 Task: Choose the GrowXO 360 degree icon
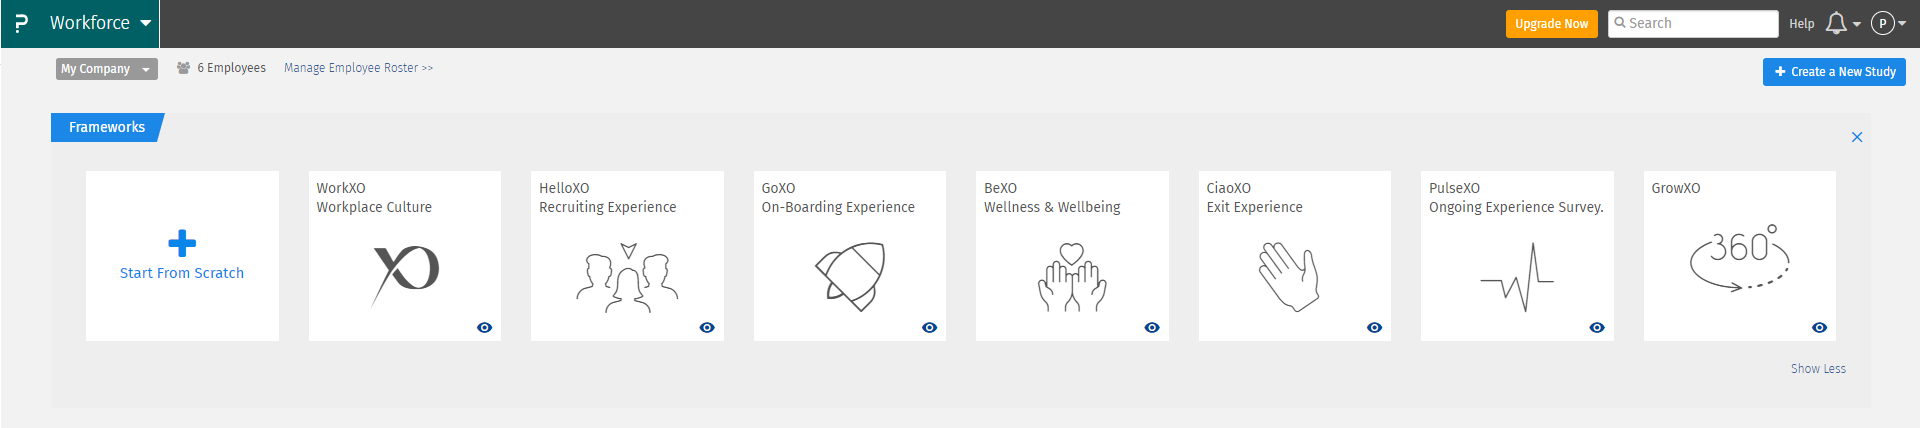(x=1740, y=257)
